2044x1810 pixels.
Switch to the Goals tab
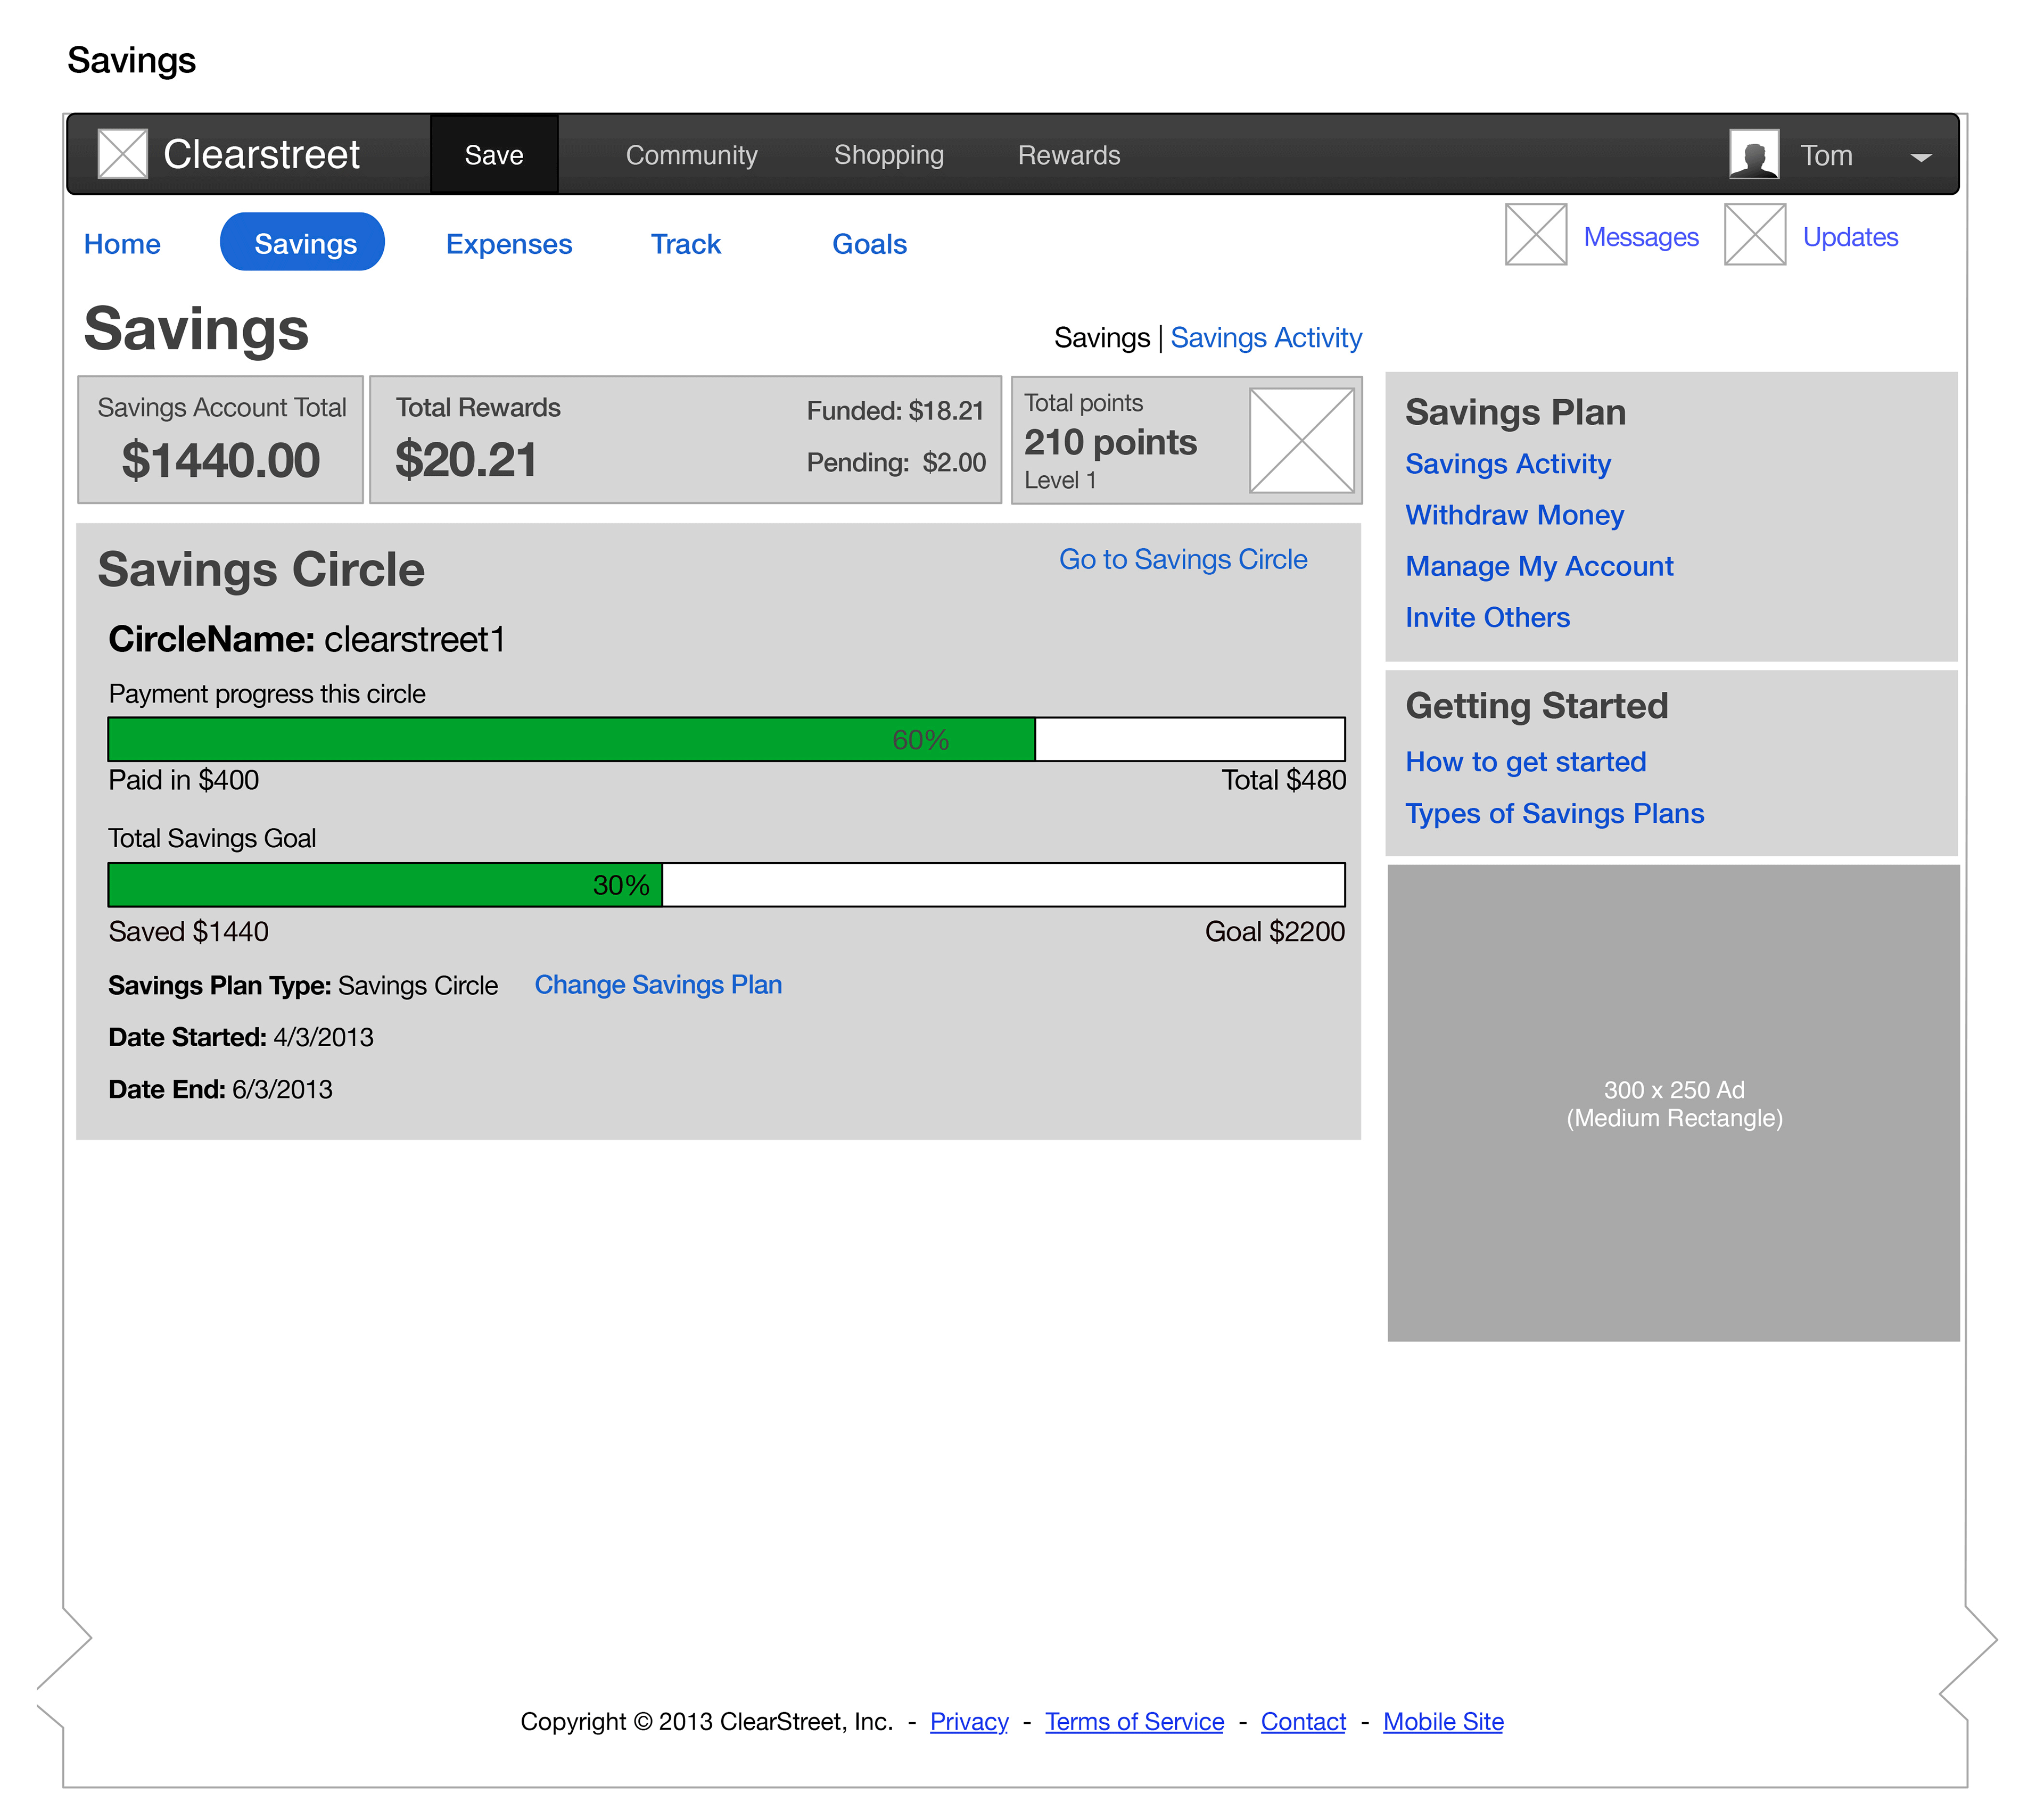(870, 244)
